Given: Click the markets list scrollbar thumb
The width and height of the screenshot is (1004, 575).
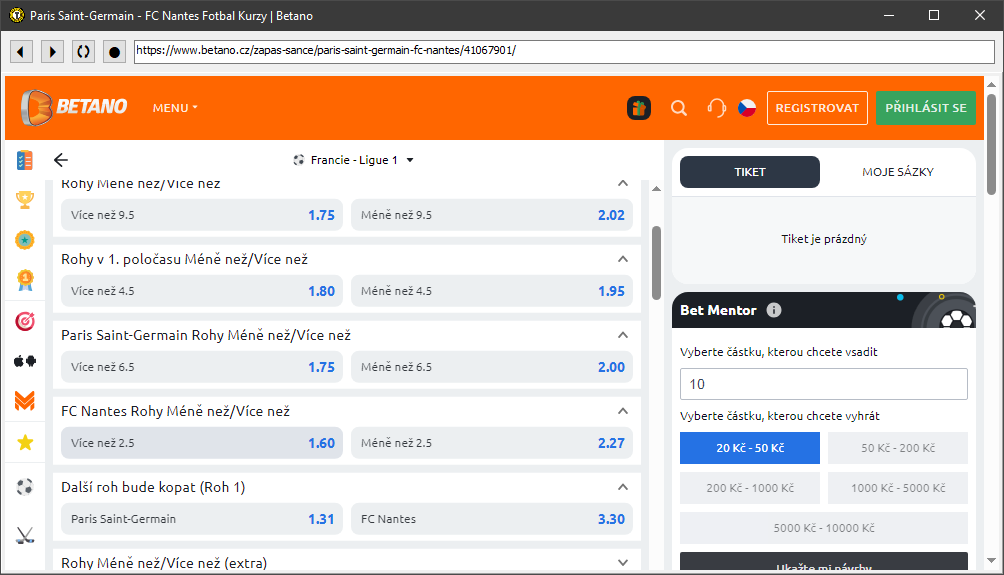Looking at the screenshot, I should (x=656, y=263).
